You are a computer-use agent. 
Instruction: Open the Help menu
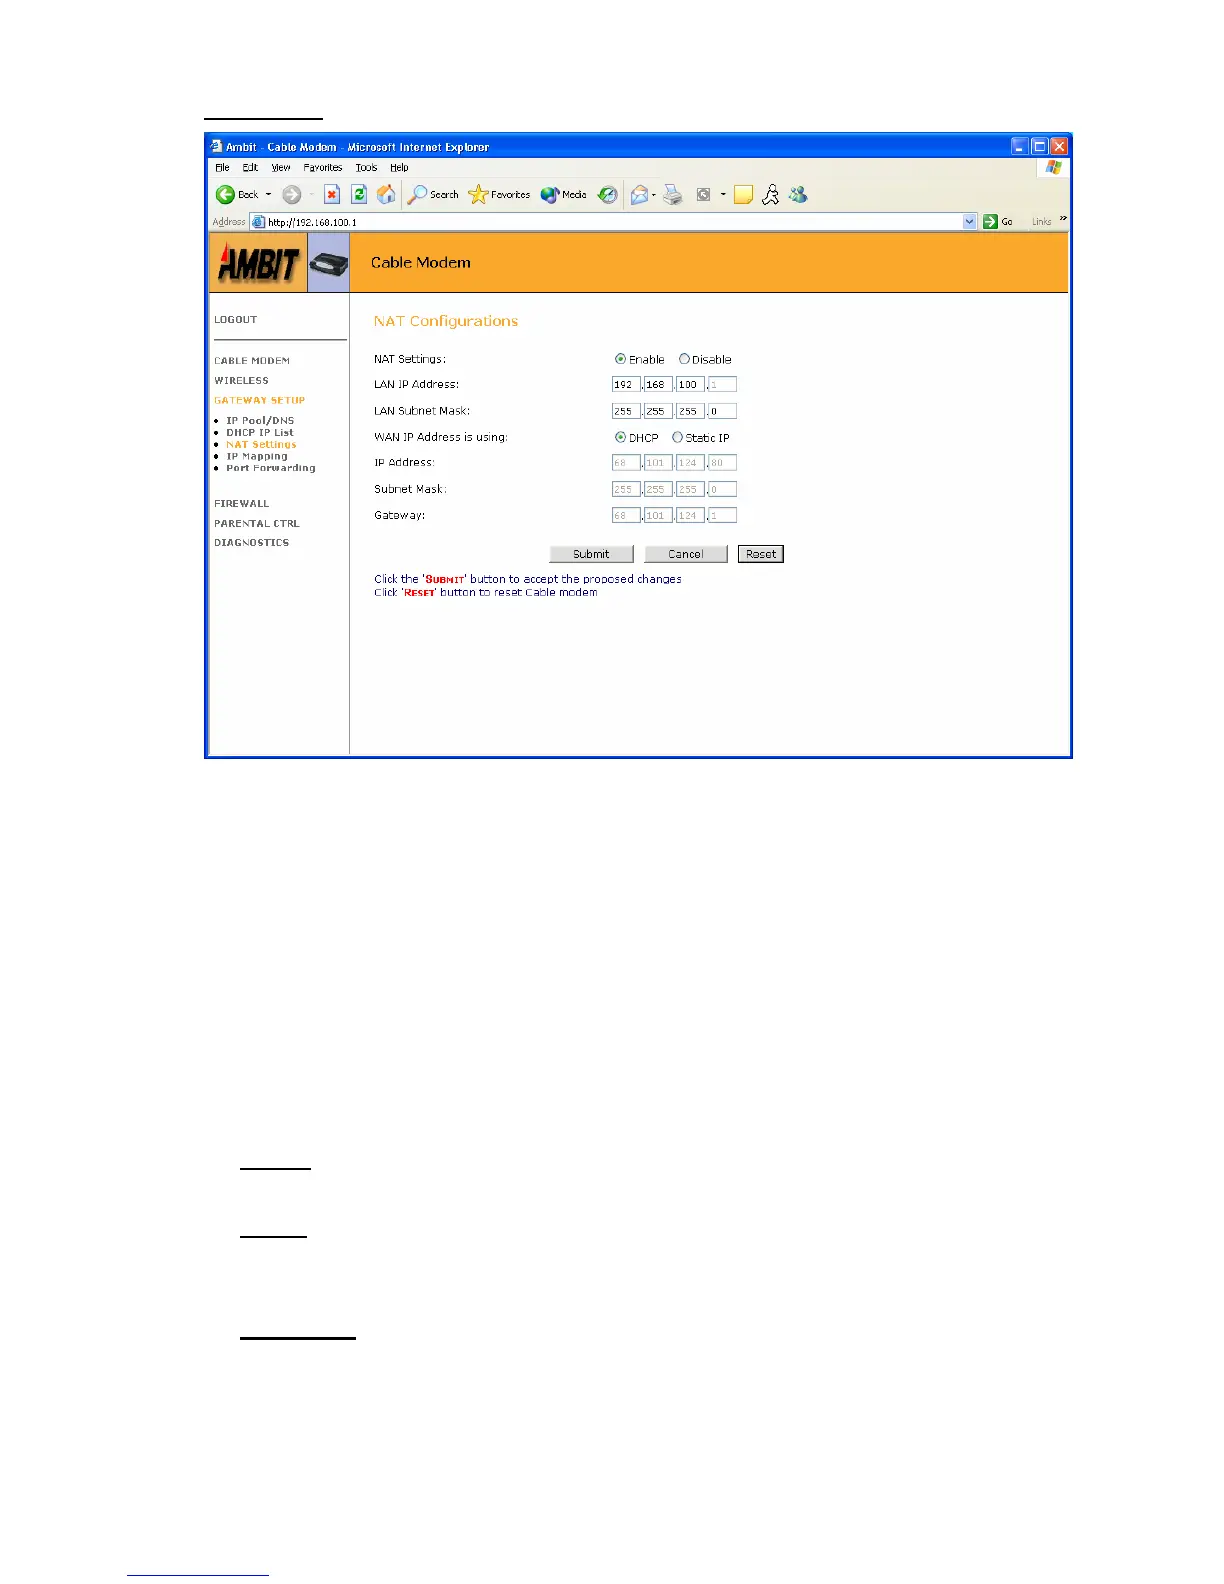tap(399, 168)
